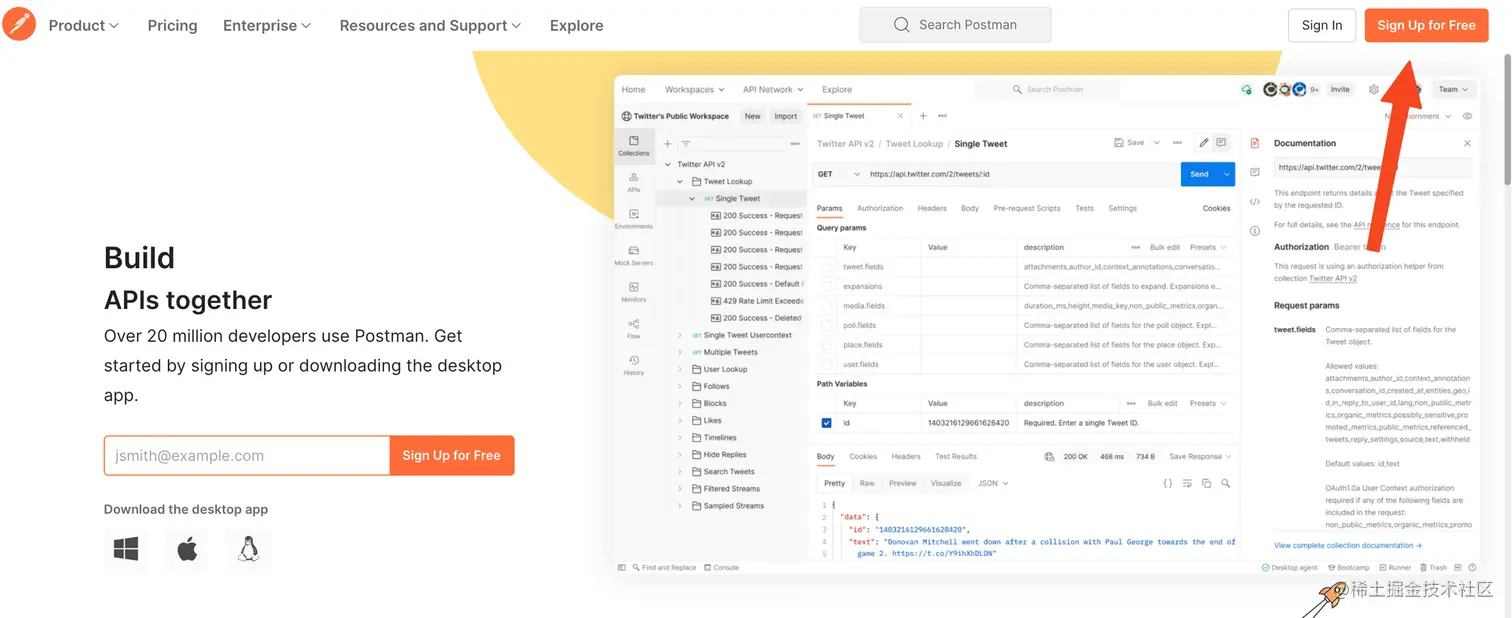The height and width of the screenshot is (618, 1512).
Task: Toggle the user.fields parameter checkbox
Action: (x=826, y=364)
